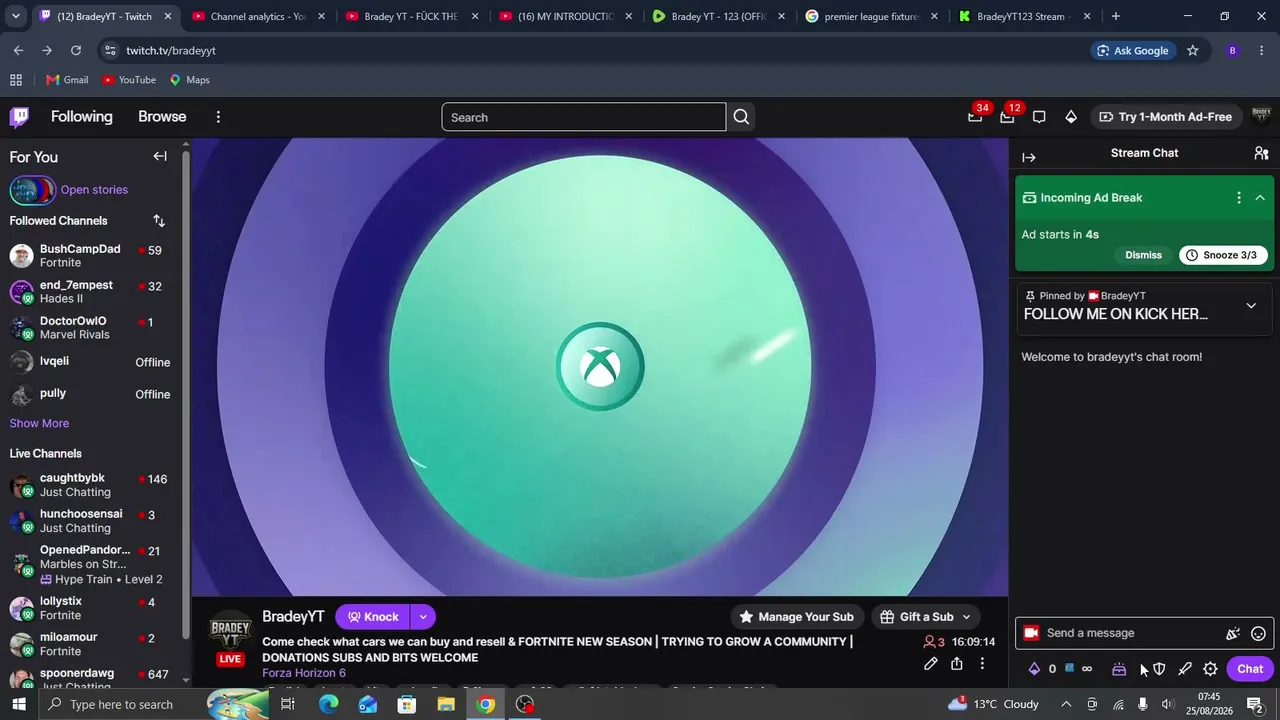The width and height of the screenshot is (1280, 720).
Task: Open the Gift a Sub dropdown
Action: 925,617
